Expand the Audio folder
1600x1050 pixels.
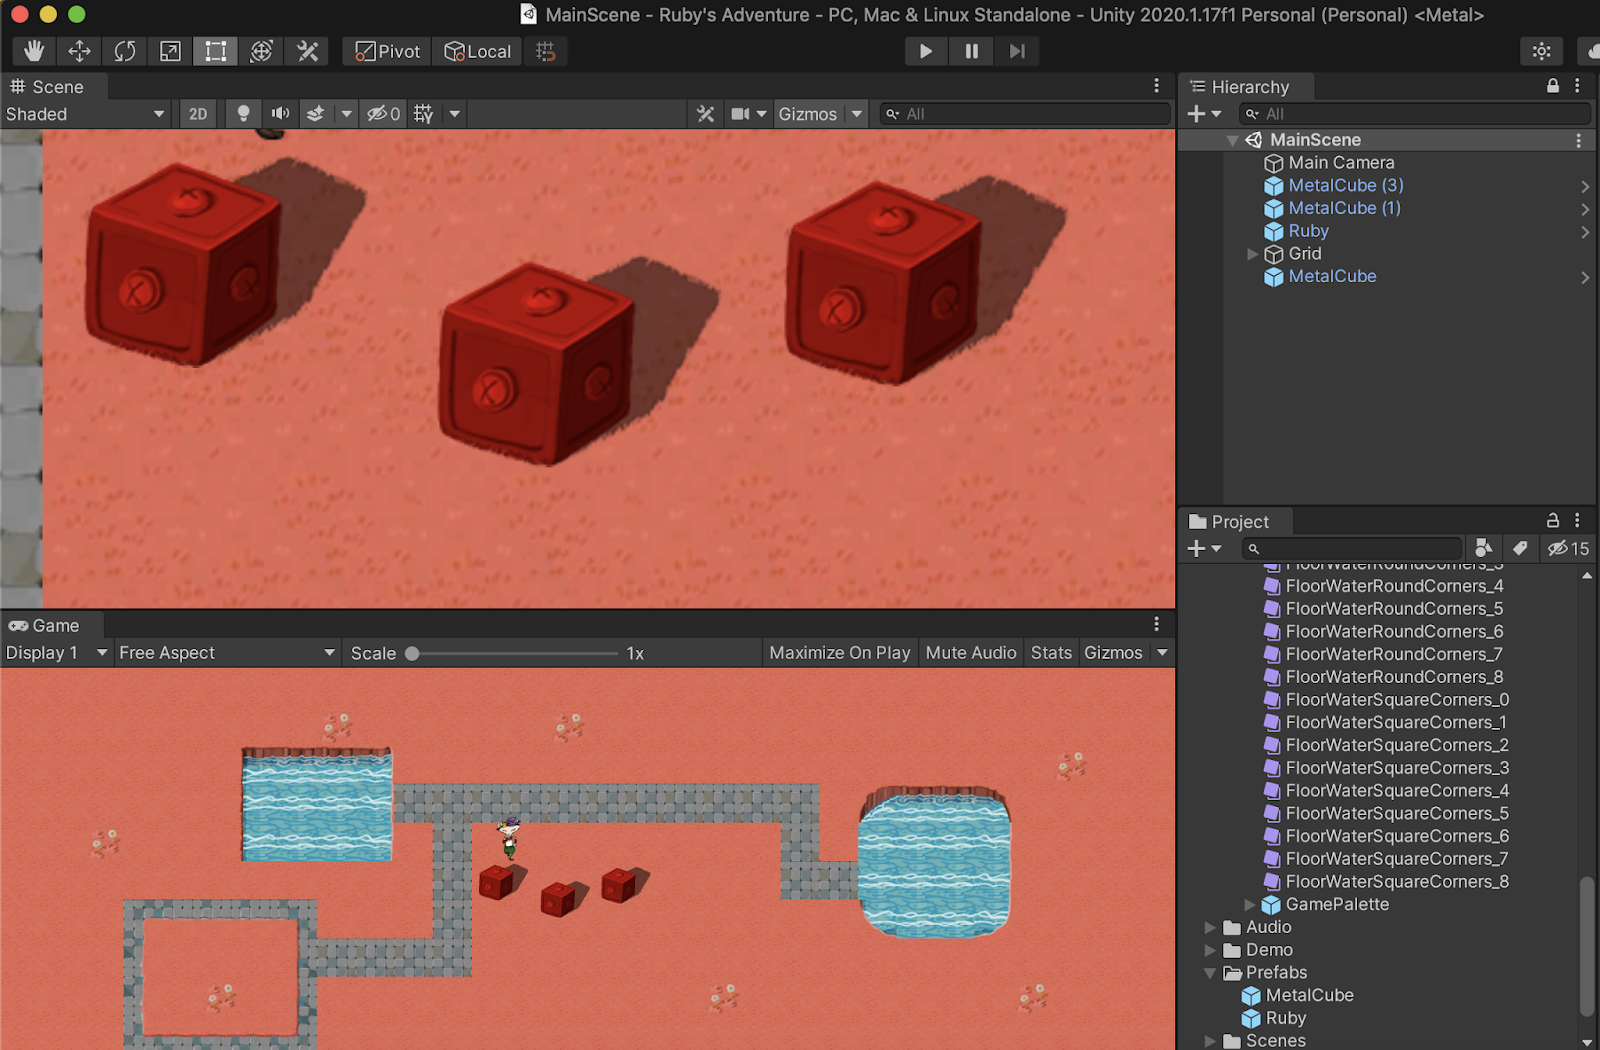(x=1210, y=927)
